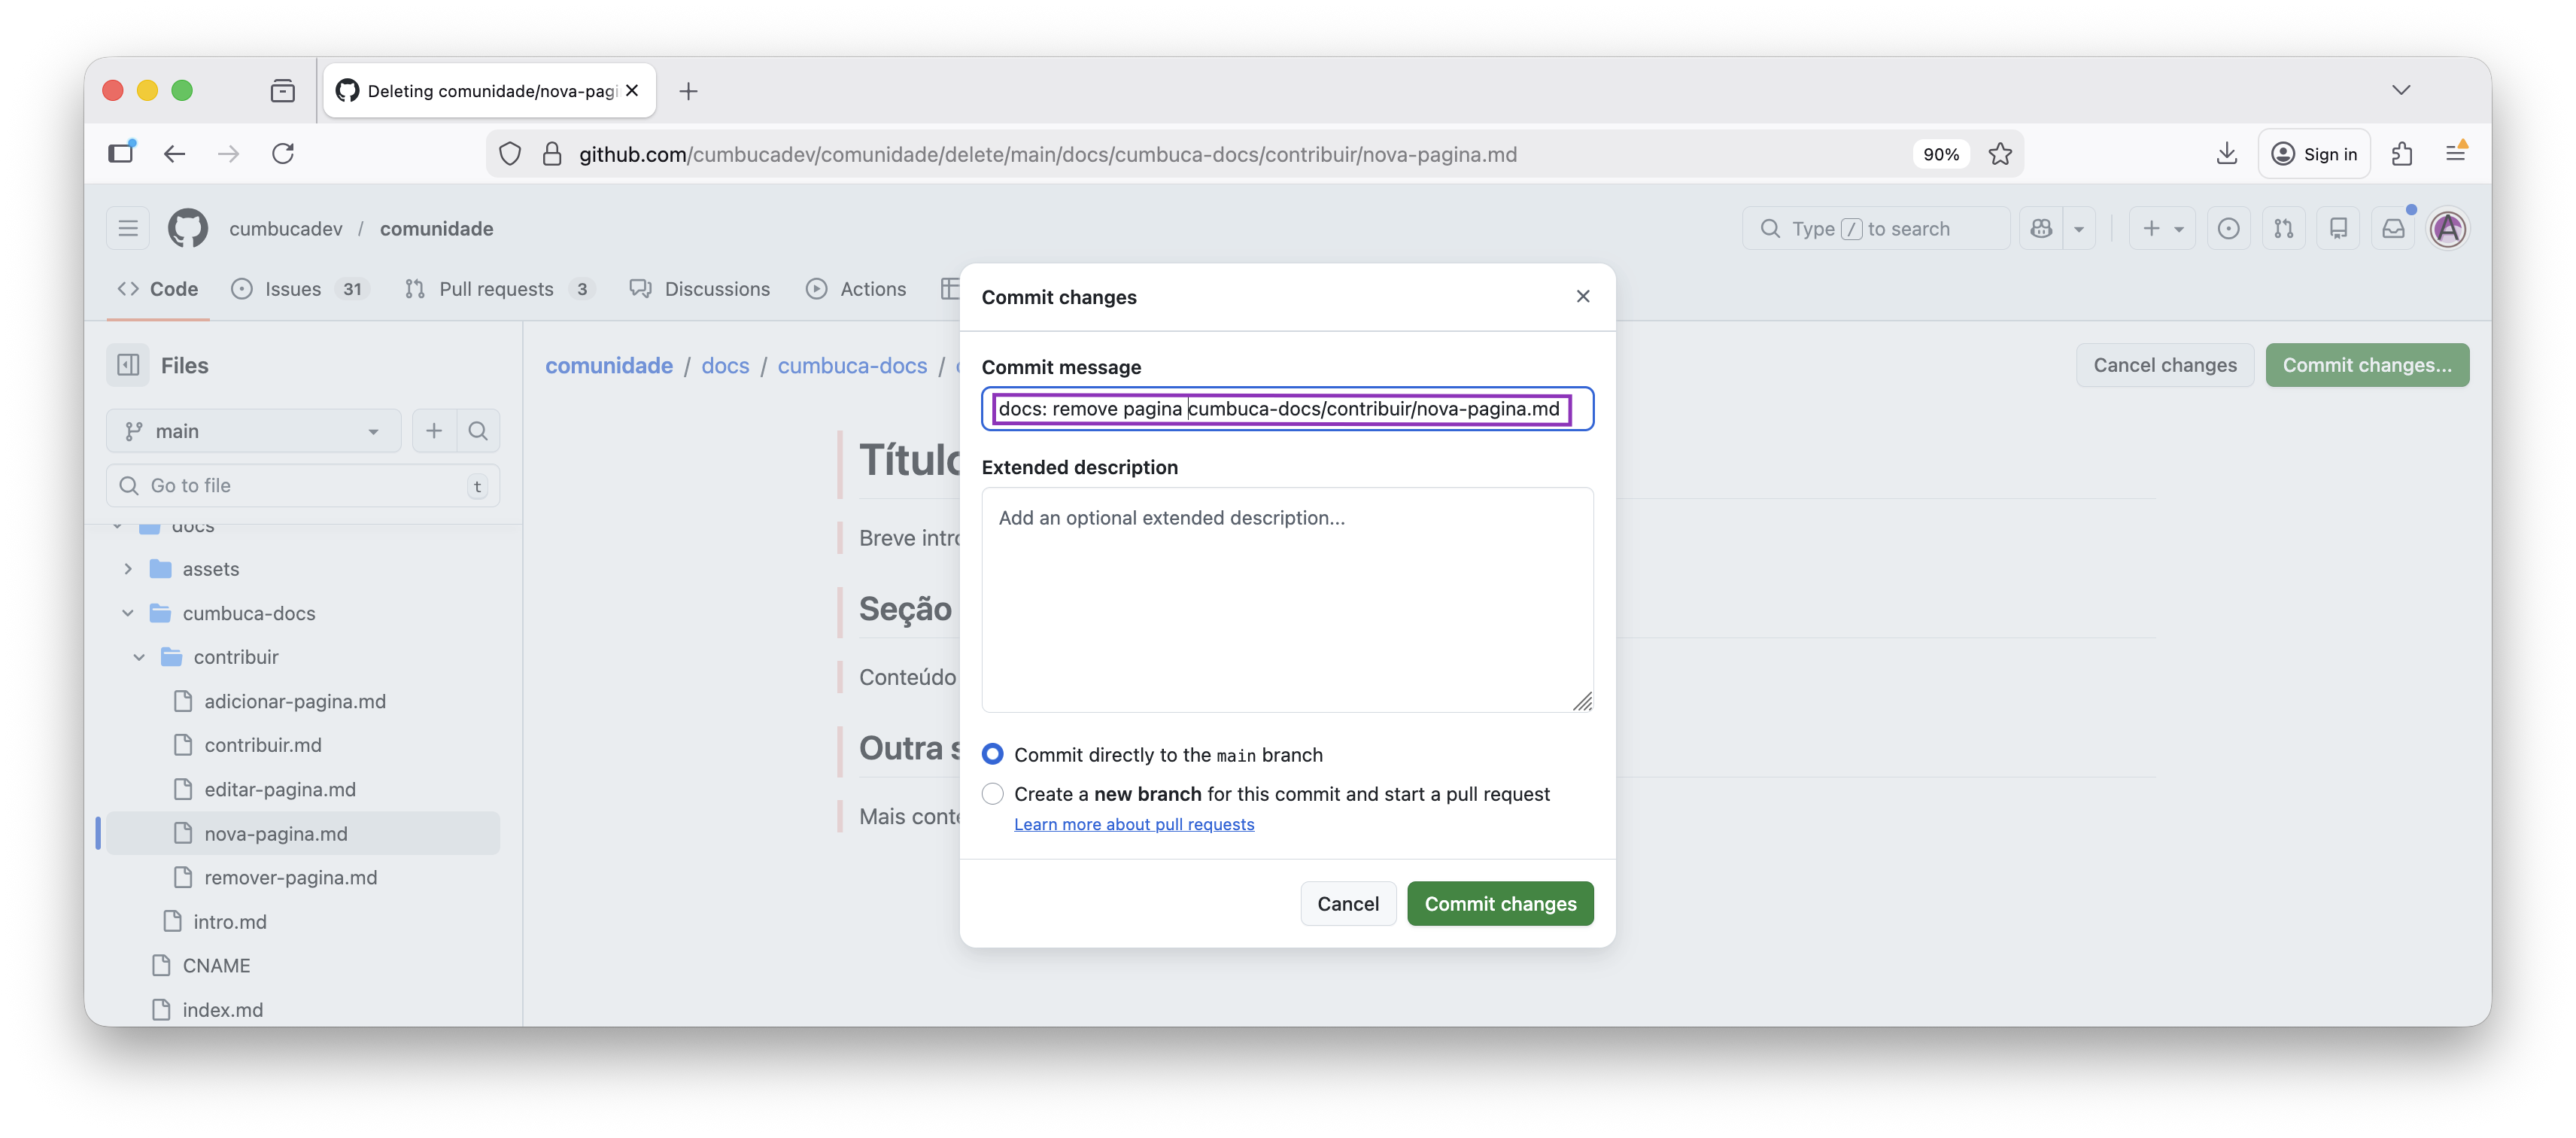Open Firefox View tab overview icon
Viewport: 2576px width, 1138px height.
(283, 91)
